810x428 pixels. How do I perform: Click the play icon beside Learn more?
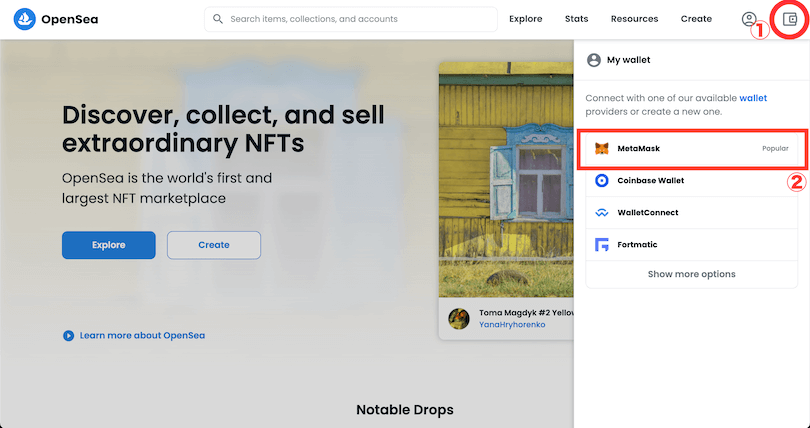(x=68, y=335)
